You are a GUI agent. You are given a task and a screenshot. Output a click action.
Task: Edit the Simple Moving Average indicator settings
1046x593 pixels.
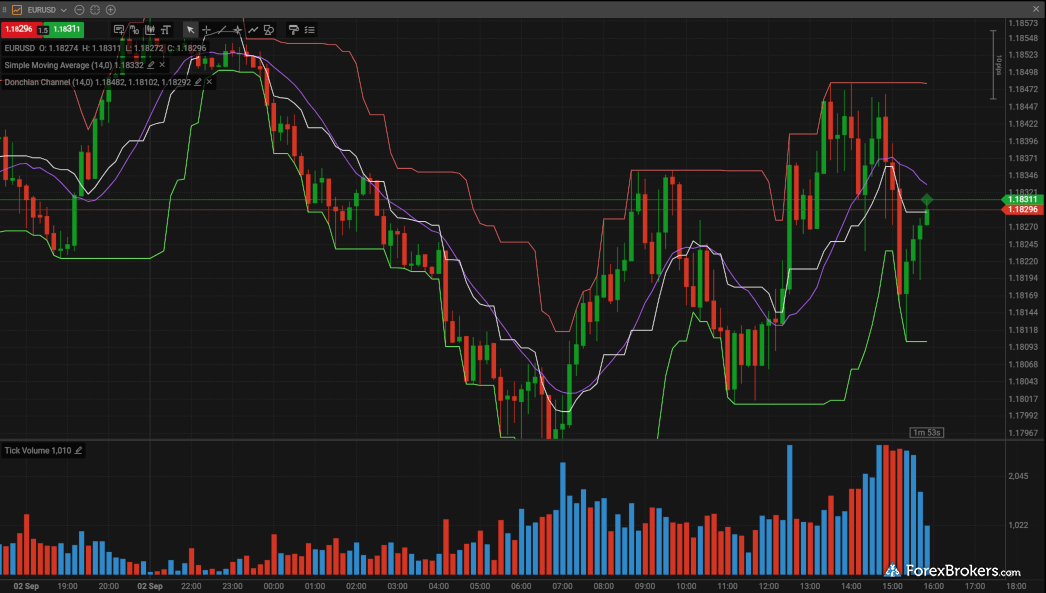click(x=151, y=65)
